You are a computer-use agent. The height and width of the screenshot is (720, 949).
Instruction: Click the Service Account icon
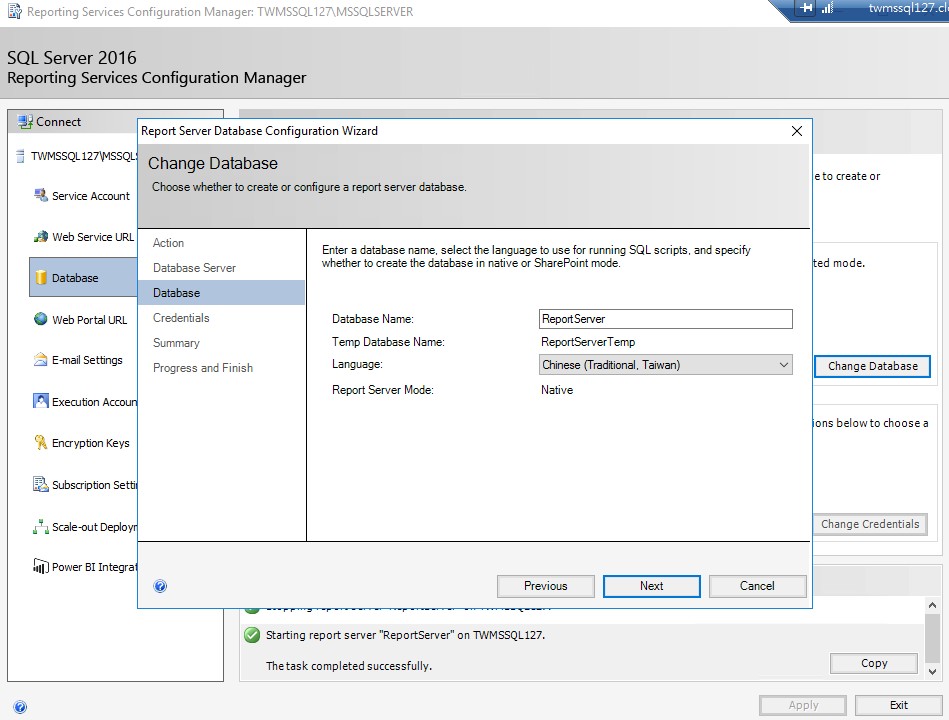click(41, 195)
